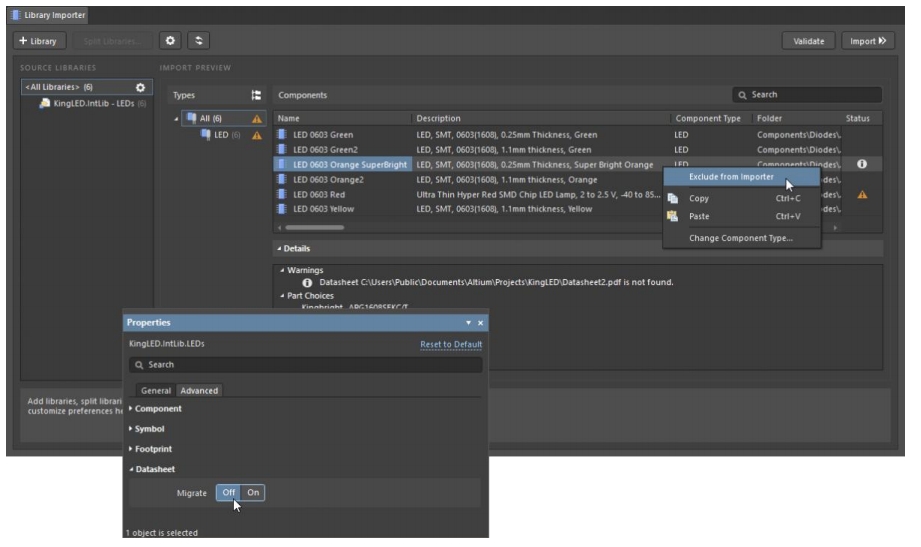This screenshot has width=921, height=547.
Task: Sort by the Status column header
Action: (861, 118)
